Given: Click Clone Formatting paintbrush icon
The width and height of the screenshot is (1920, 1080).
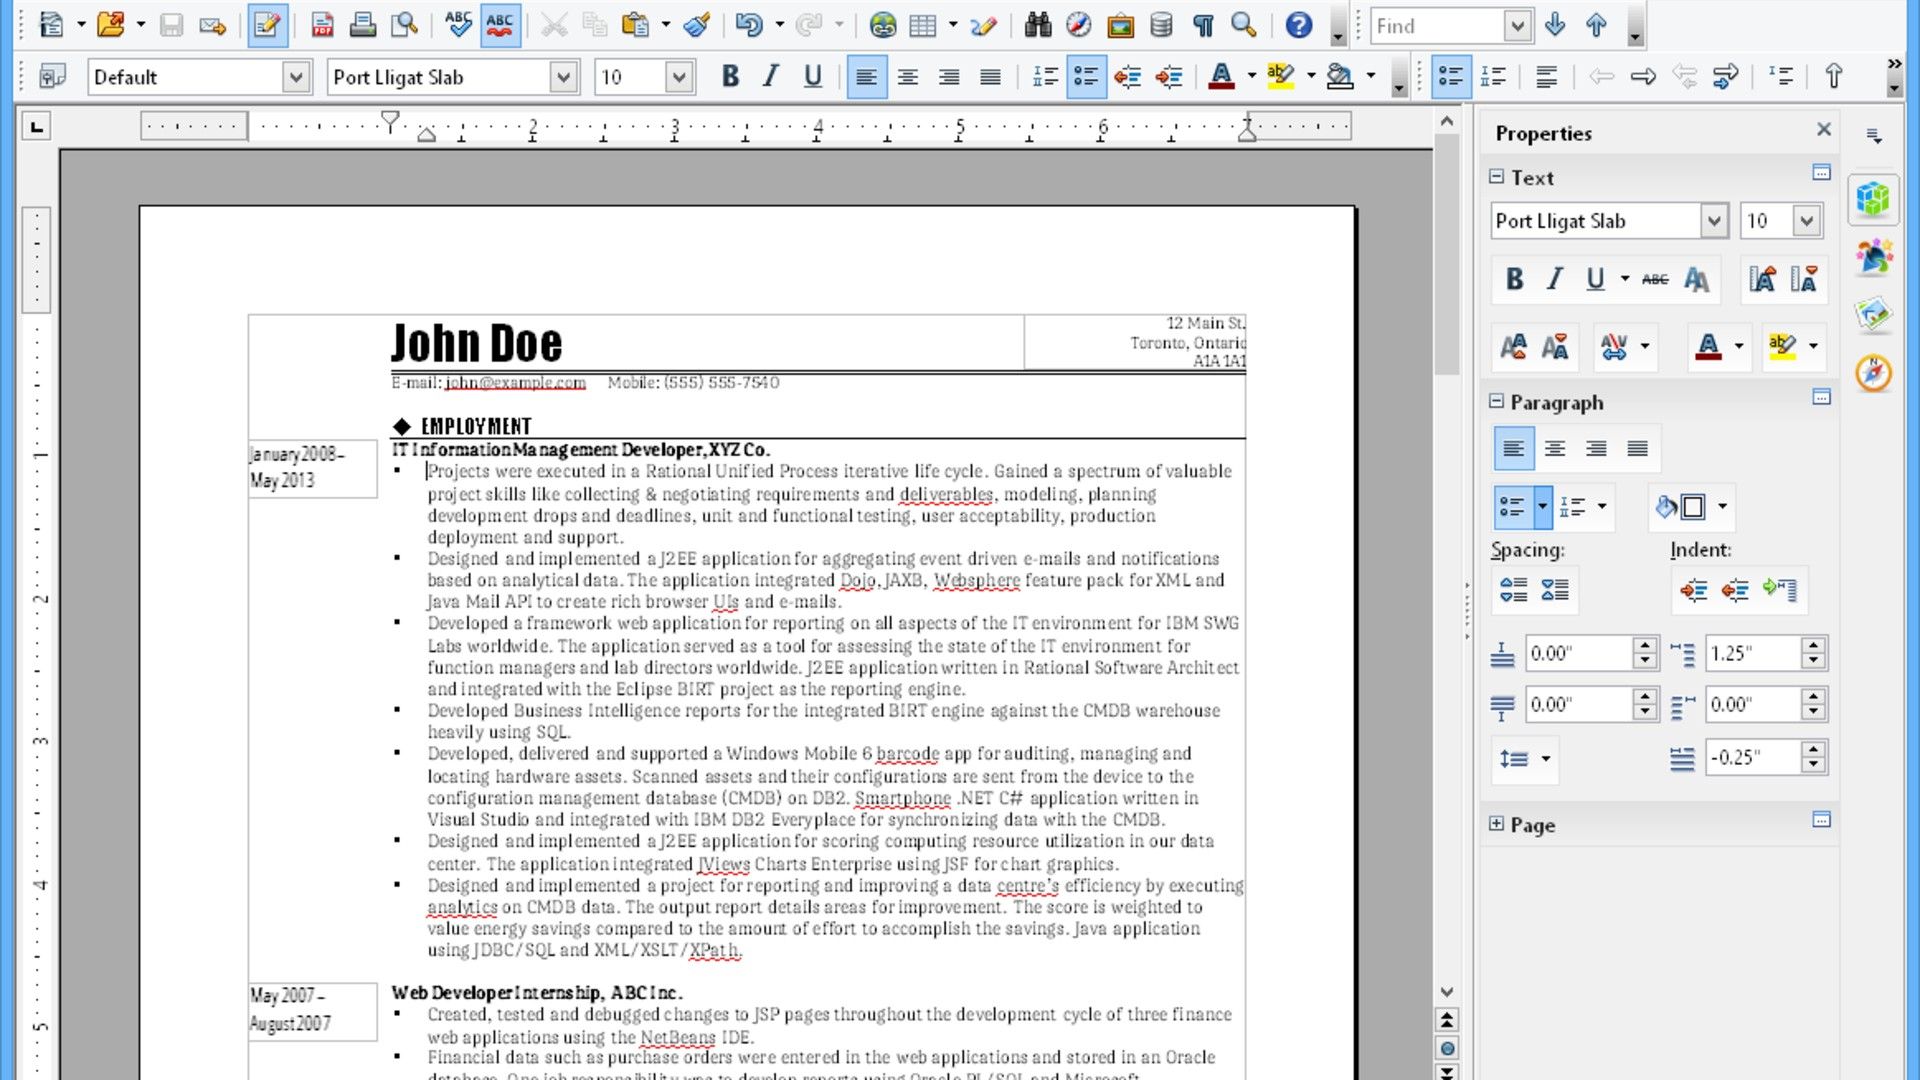Looking at the screenshot, I should (x=697, y=25).
